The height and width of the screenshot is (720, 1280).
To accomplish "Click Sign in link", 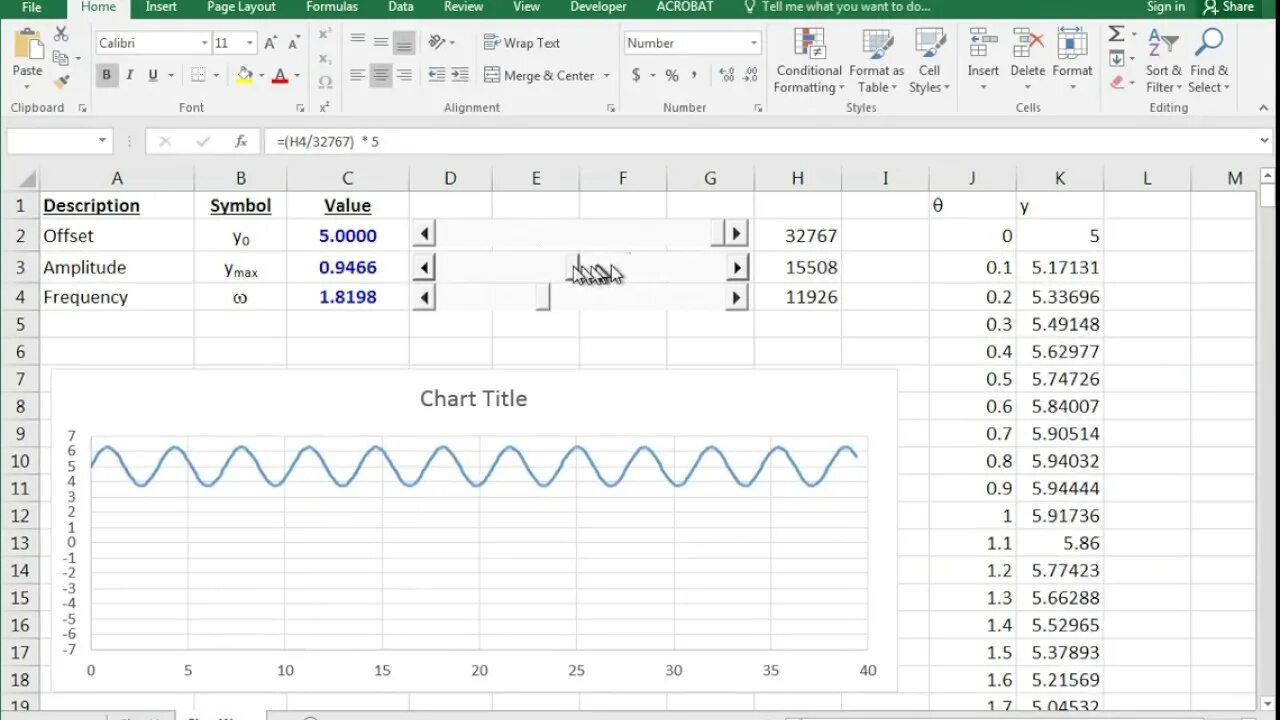I will click(x=1166, y=7).
